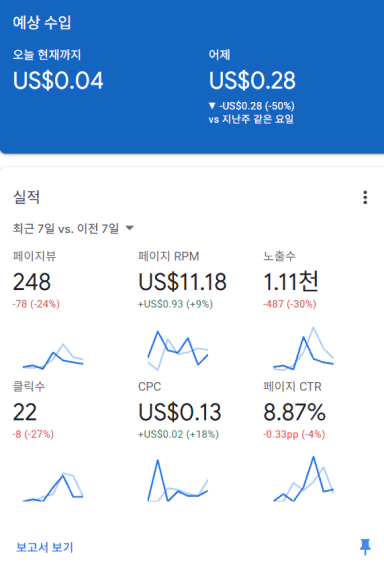Pin the 실적 card with pushpin icon
The width and height of the screenshot is (384, 566).
point(365,547)
